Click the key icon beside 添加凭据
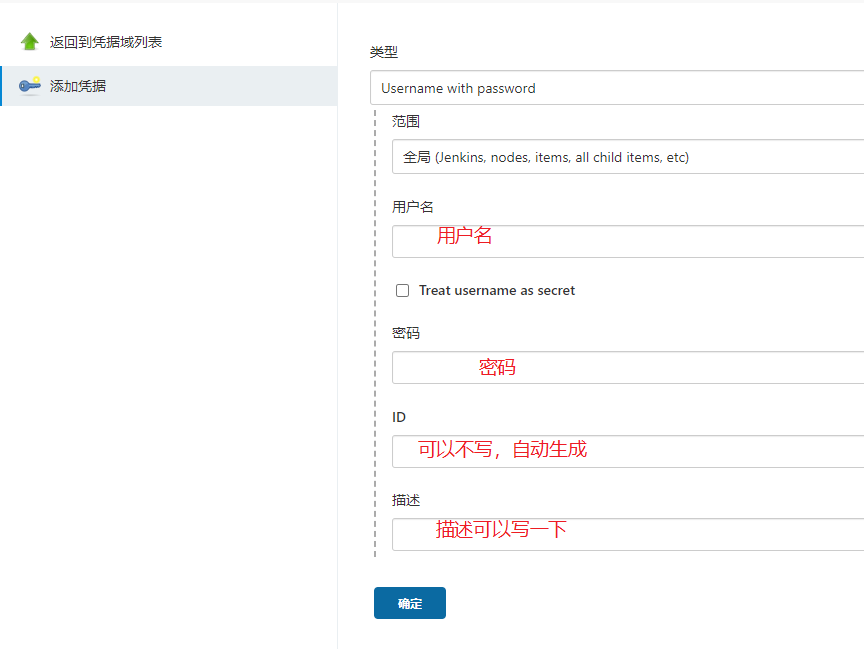This screenshot has width=864, height=649. (x=30, y=86)
